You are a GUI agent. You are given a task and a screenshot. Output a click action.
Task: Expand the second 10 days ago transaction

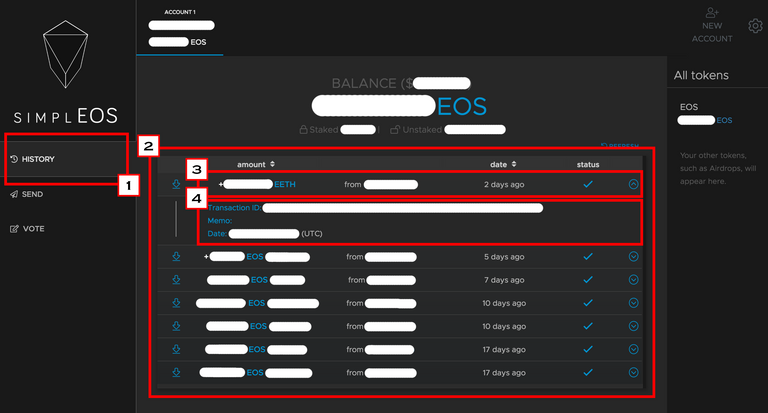tap(633, 326)
